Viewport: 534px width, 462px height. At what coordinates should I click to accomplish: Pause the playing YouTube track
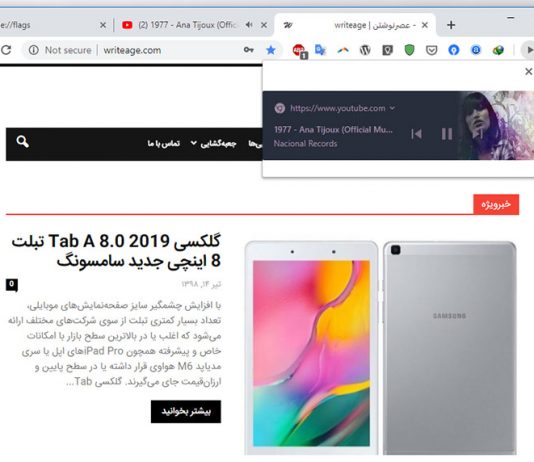tap(447, 134)
